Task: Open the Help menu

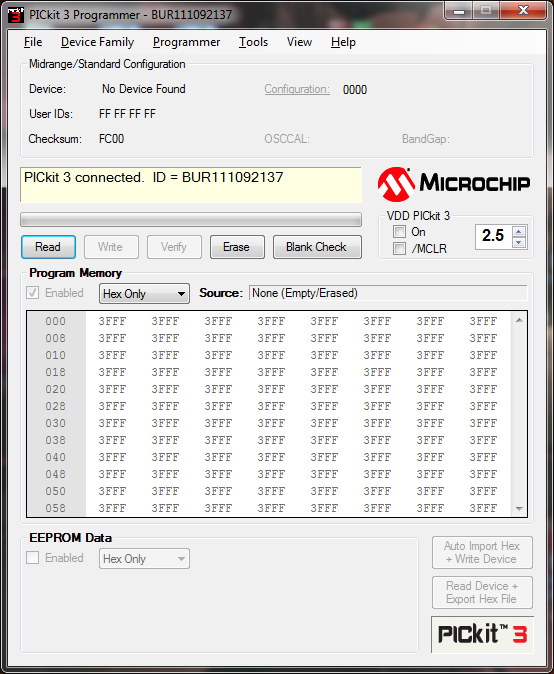Action: pyautogui.click(x=343, y=42)
